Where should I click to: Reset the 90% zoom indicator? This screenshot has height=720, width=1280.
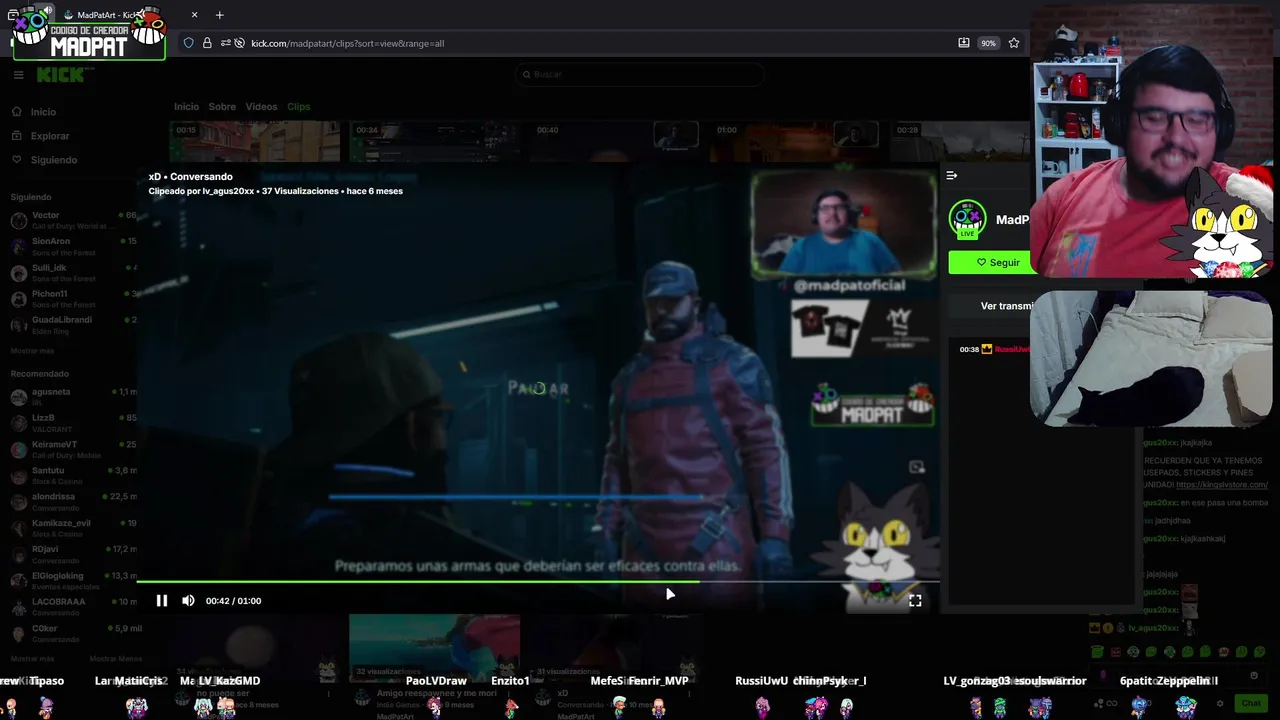(988, 43)
